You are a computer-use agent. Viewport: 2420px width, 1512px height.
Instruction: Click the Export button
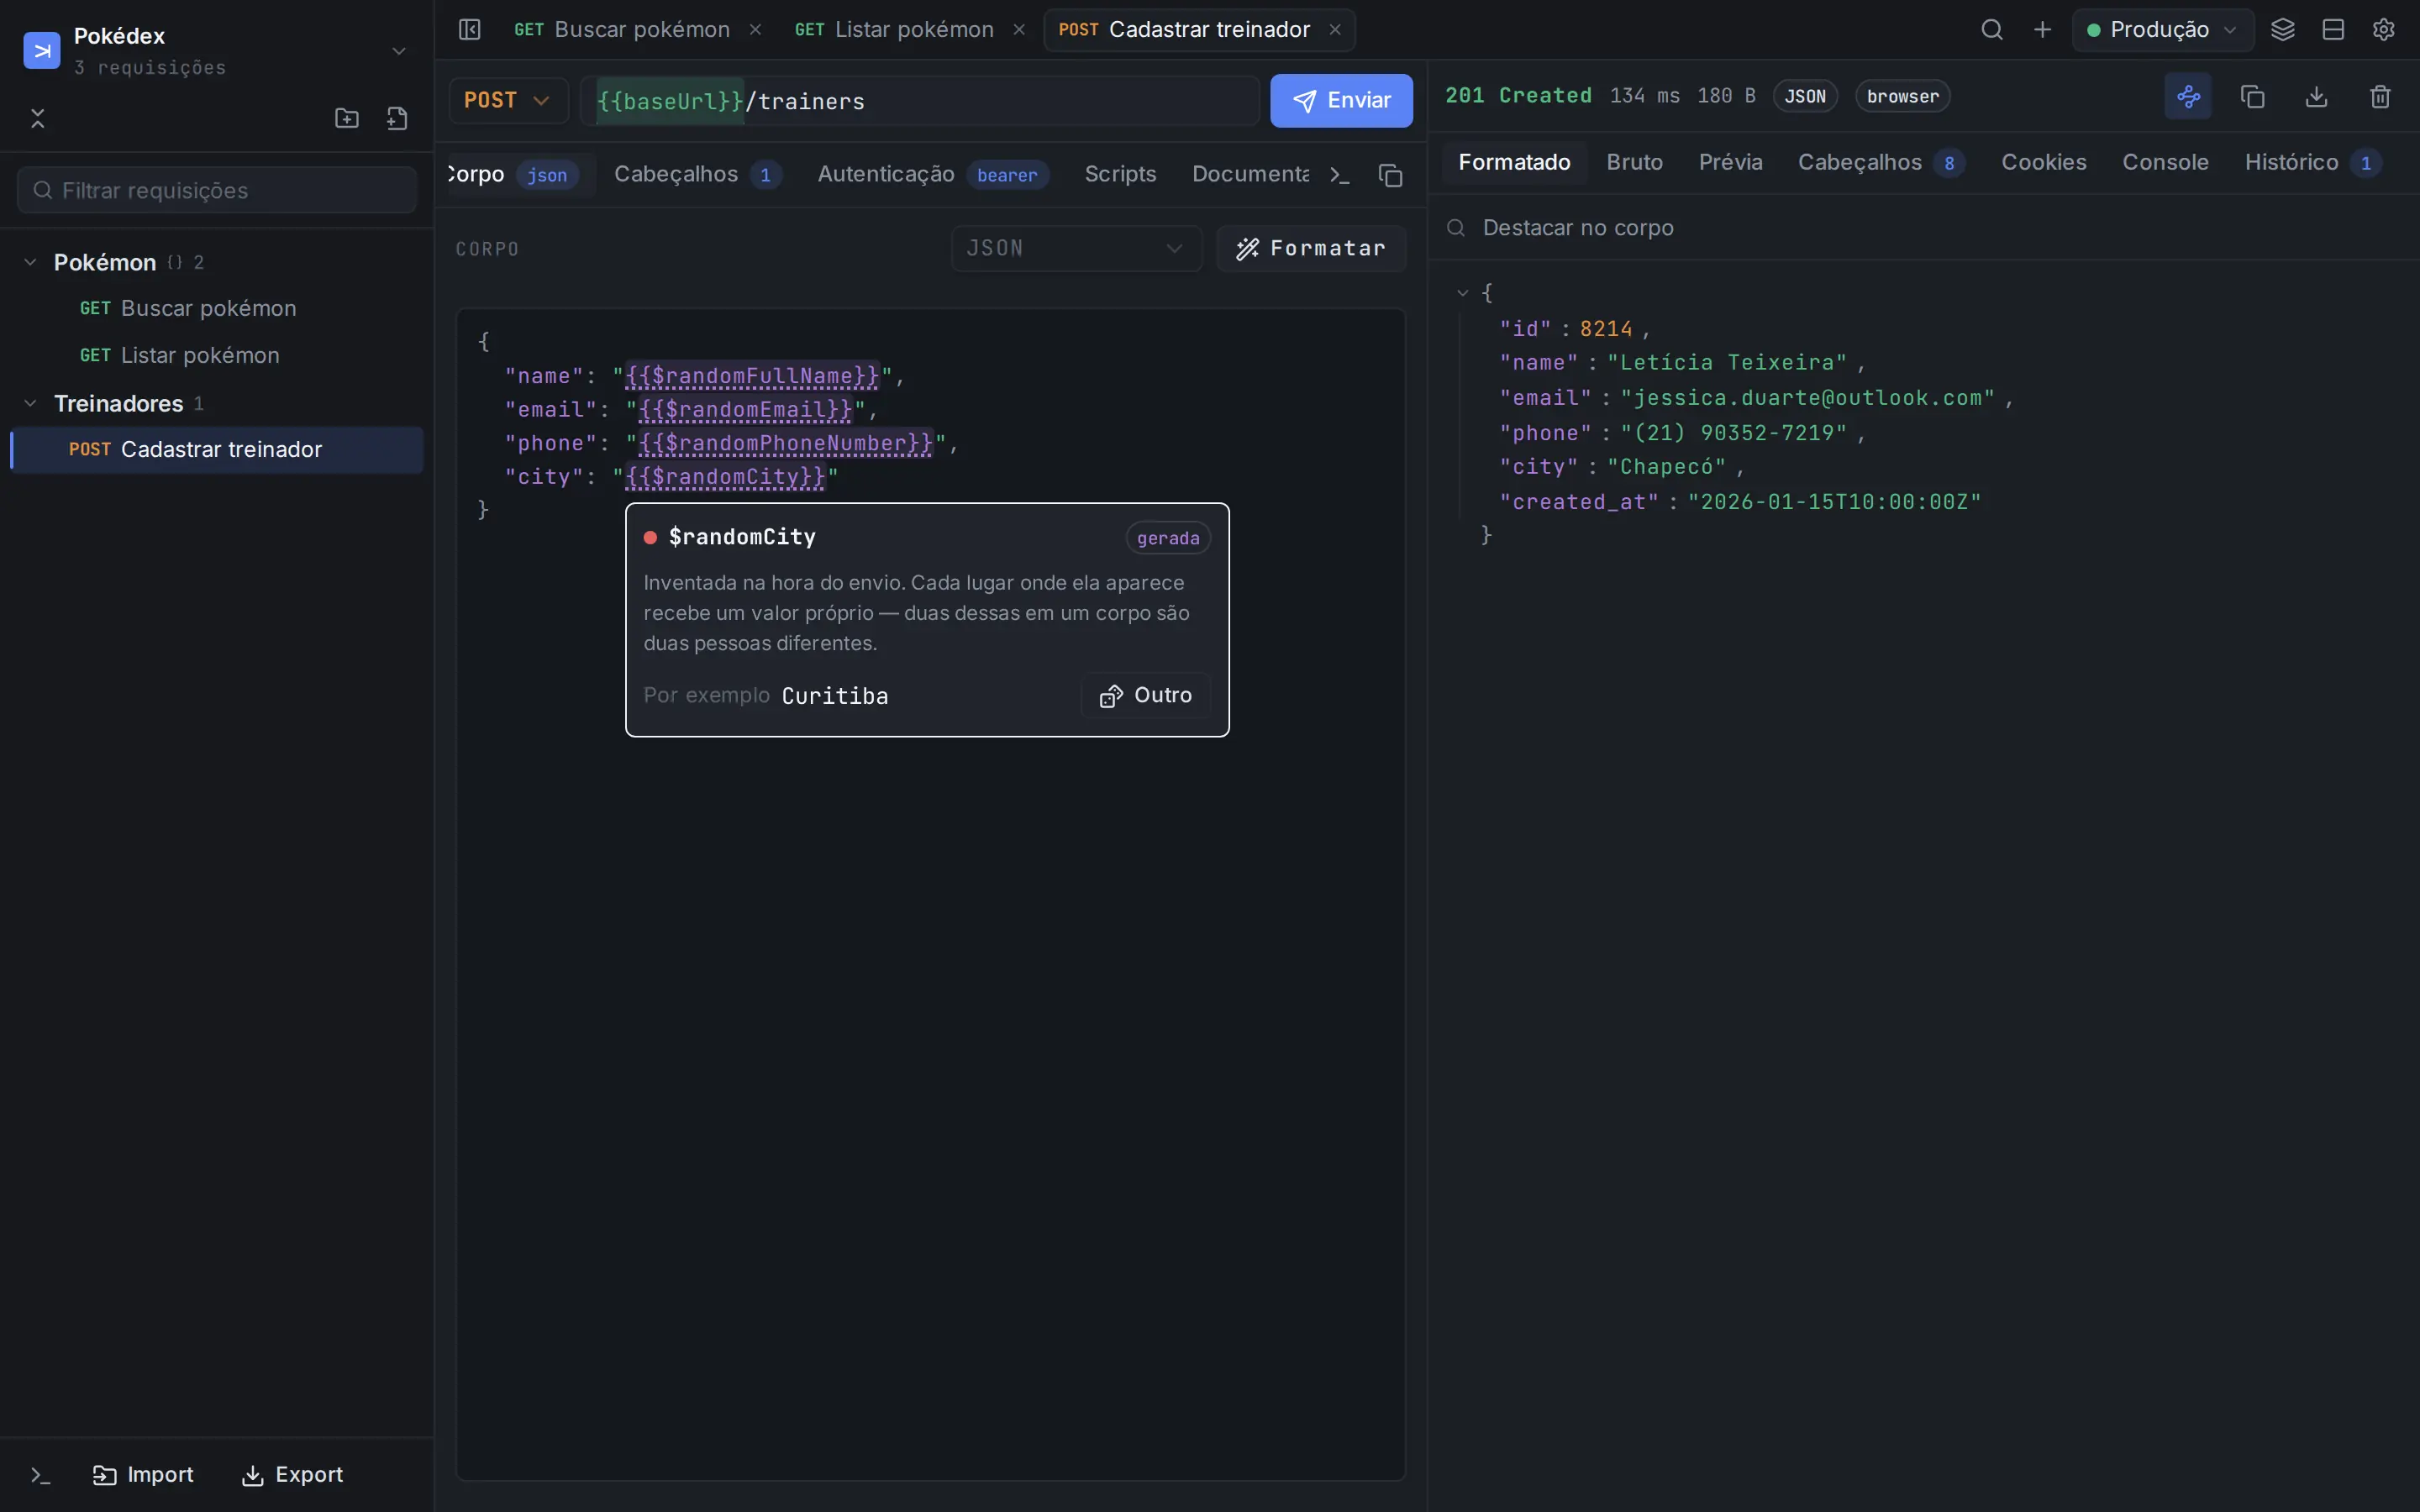pyautogui.click(x=292, y=1475)
